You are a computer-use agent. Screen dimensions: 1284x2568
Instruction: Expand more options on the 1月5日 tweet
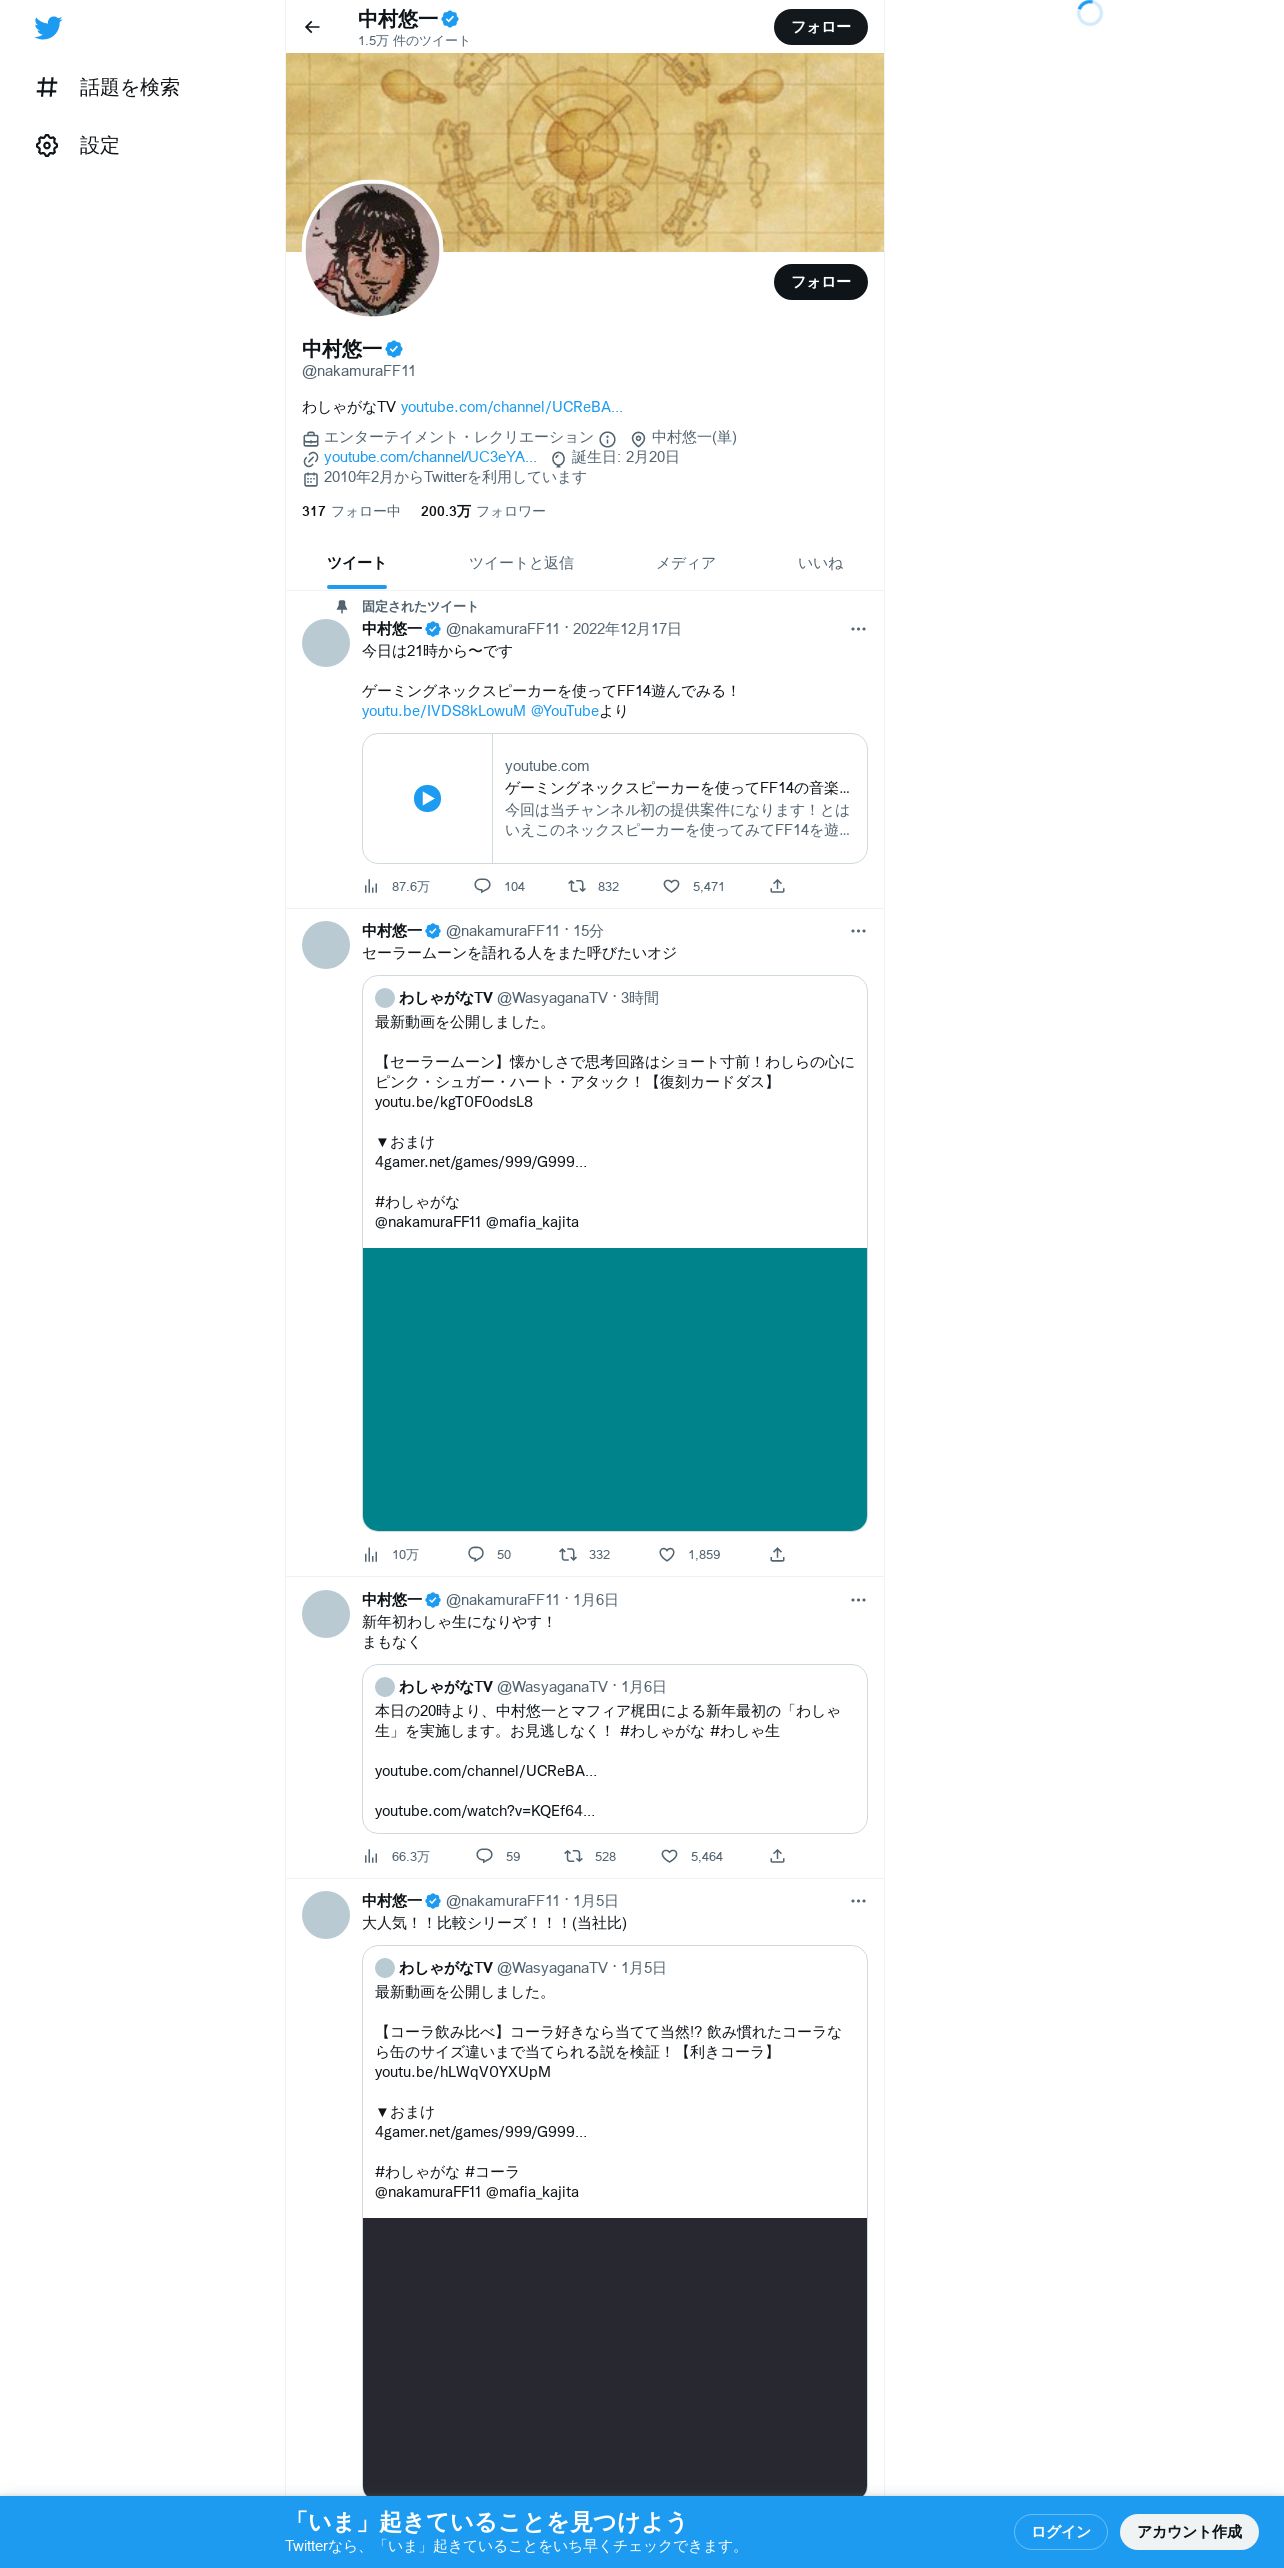pyautogui.click(x=858, y=1901)
